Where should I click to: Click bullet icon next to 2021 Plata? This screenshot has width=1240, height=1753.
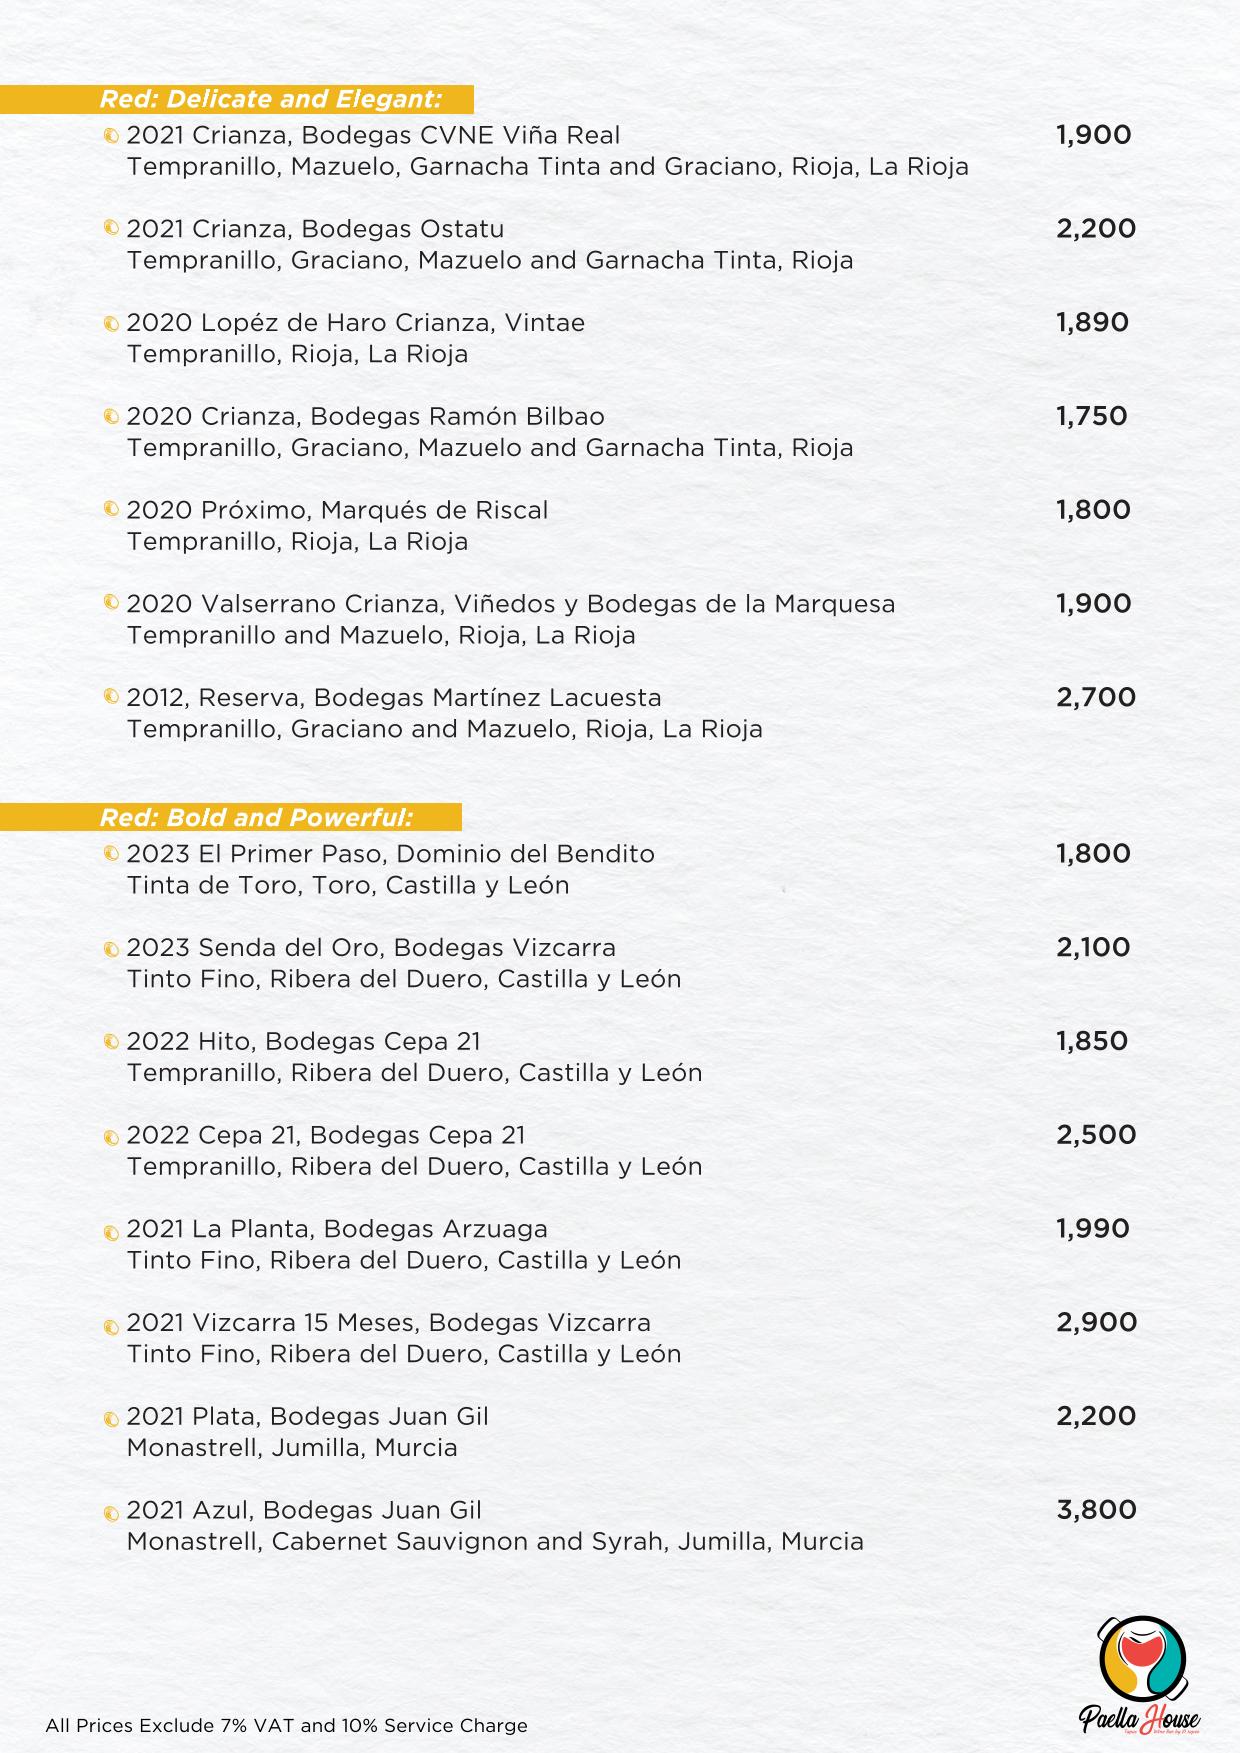coord(112,1419)
